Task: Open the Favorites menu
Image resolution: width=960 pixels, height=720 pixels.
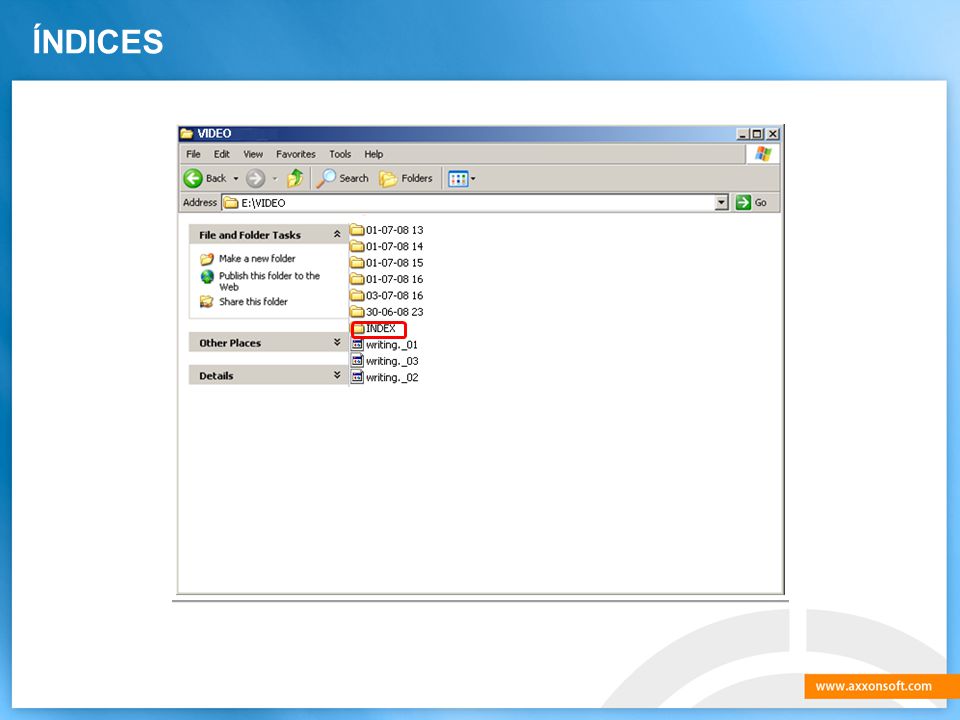Action: click(x=296, y=154)
